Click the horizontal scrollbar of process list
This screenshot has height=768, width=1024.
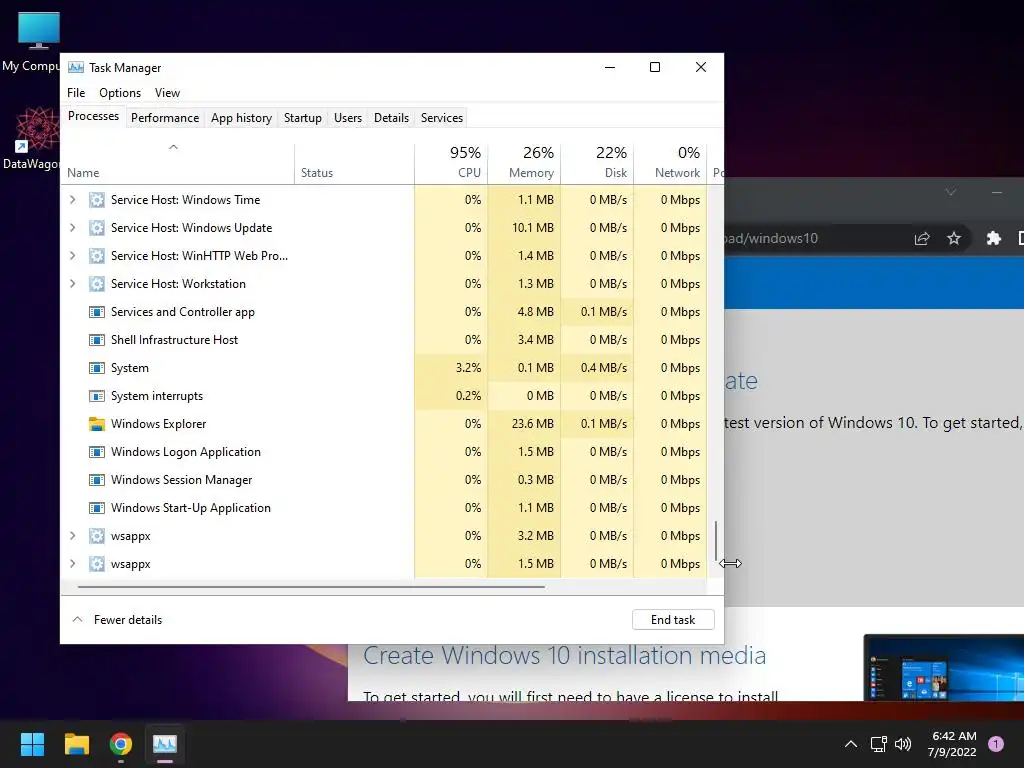[311, 587]
